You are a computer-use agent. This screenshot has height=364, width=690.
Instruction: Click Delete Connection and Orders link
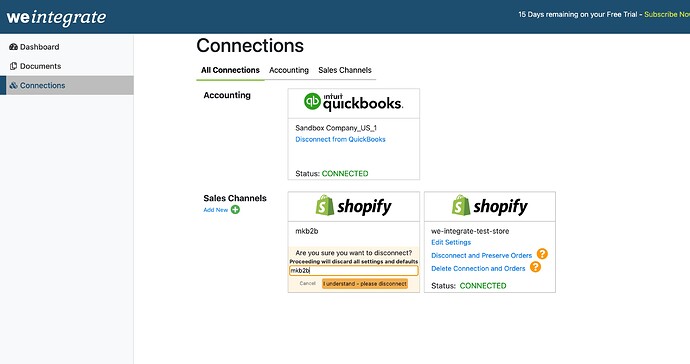(x=478, y=268)
